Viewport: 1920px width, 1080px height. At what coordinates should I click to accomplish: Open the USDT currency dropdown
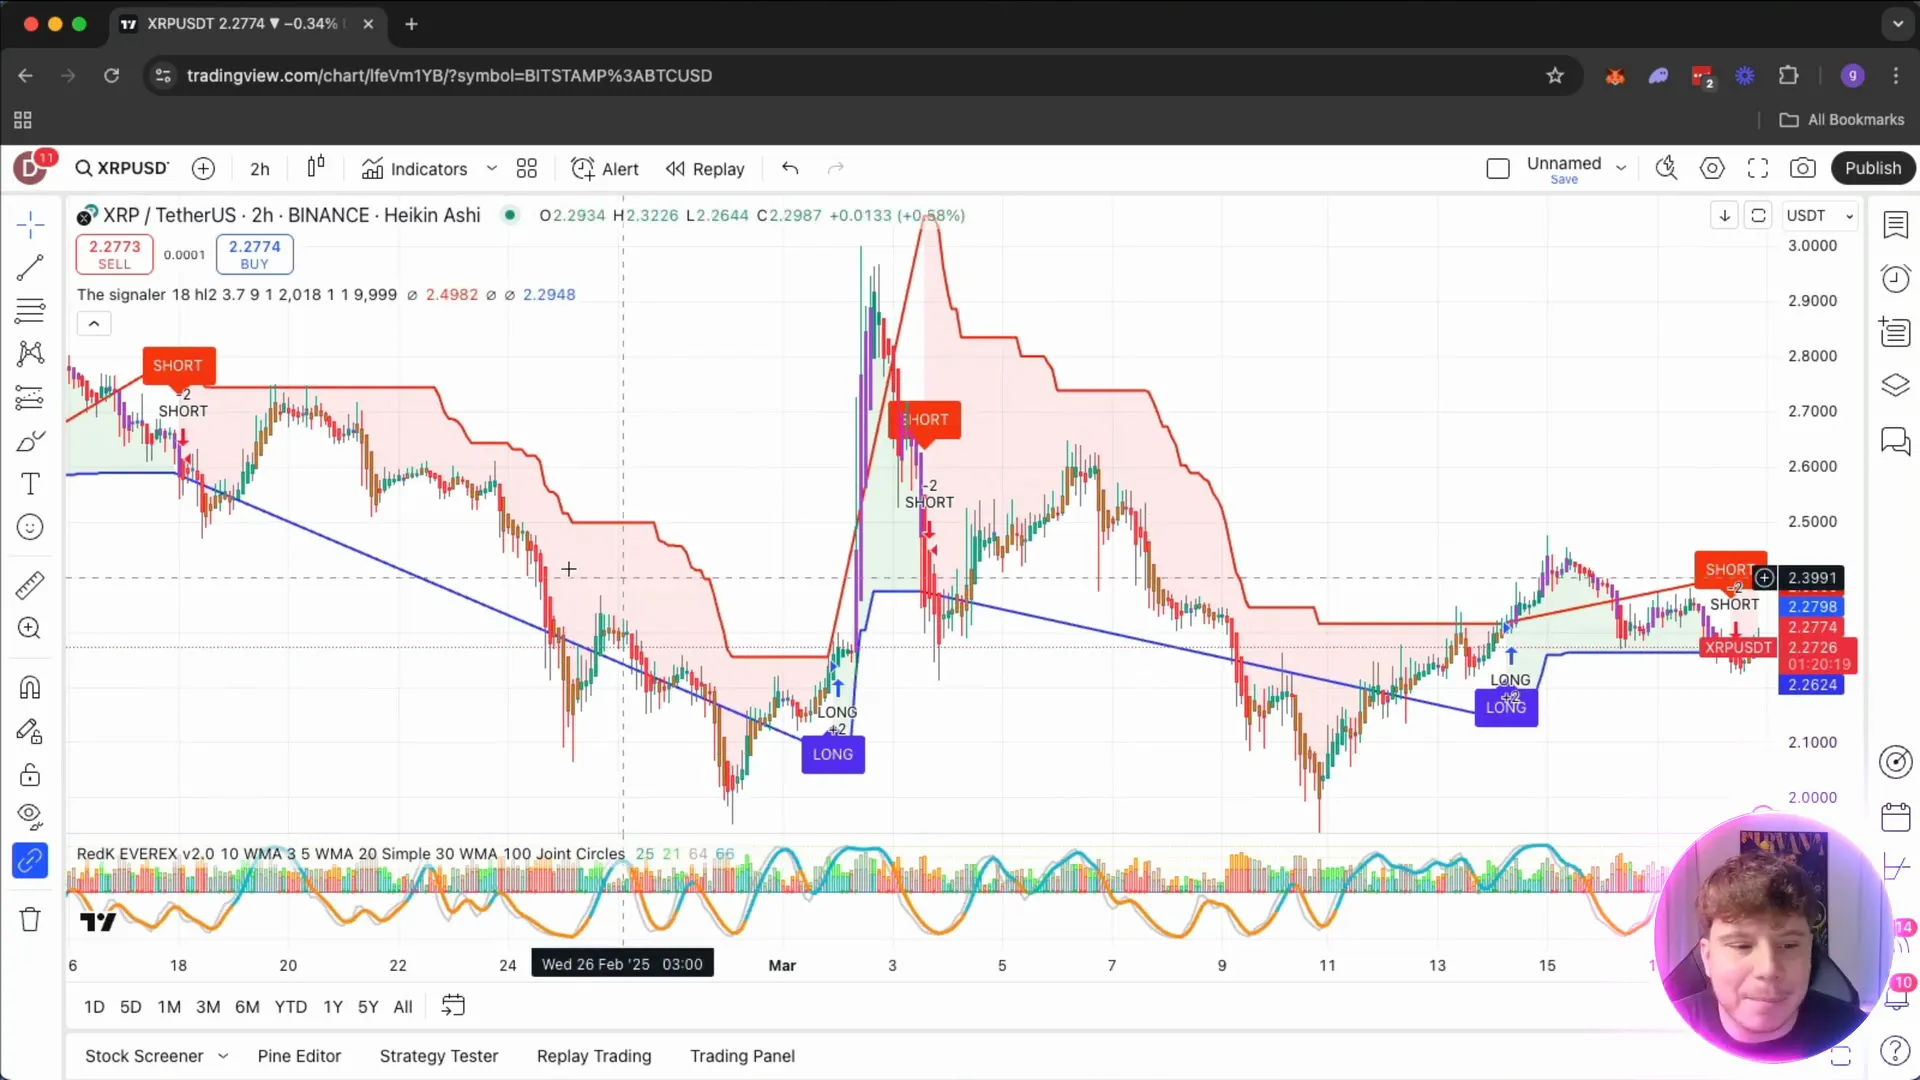(x=1820, y=215)
